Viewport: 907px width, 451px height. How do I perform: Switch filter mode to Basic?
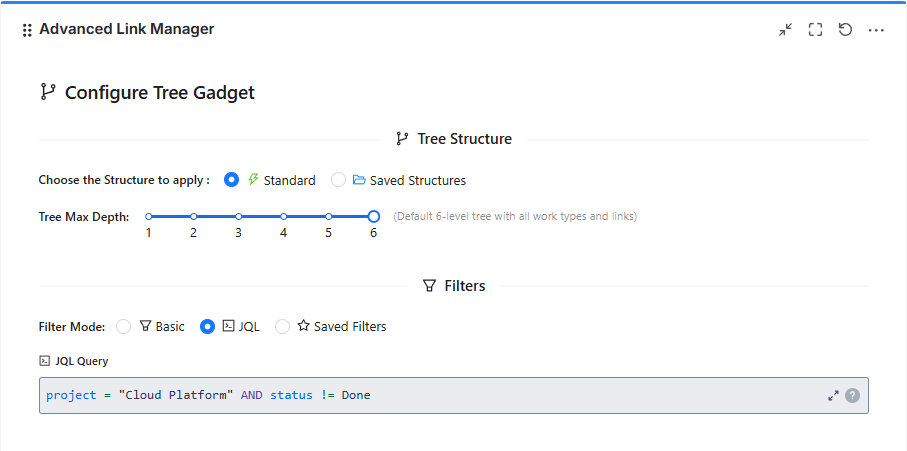[124, 326]
